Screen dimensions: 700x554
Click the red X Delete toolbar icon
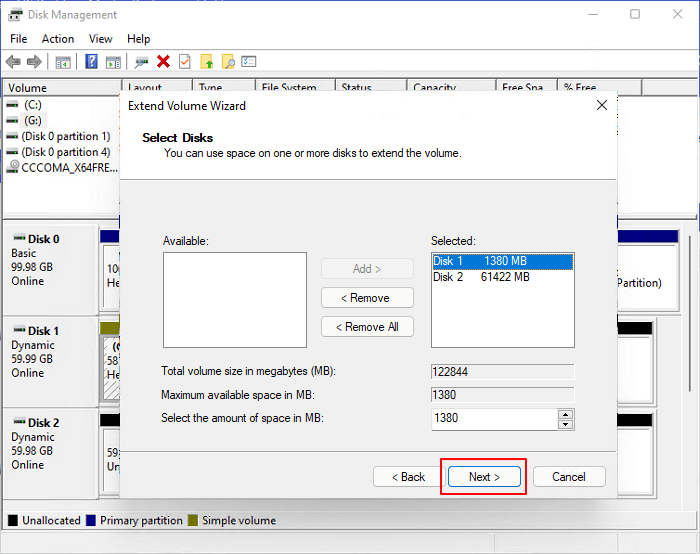[x=163, y=62]
